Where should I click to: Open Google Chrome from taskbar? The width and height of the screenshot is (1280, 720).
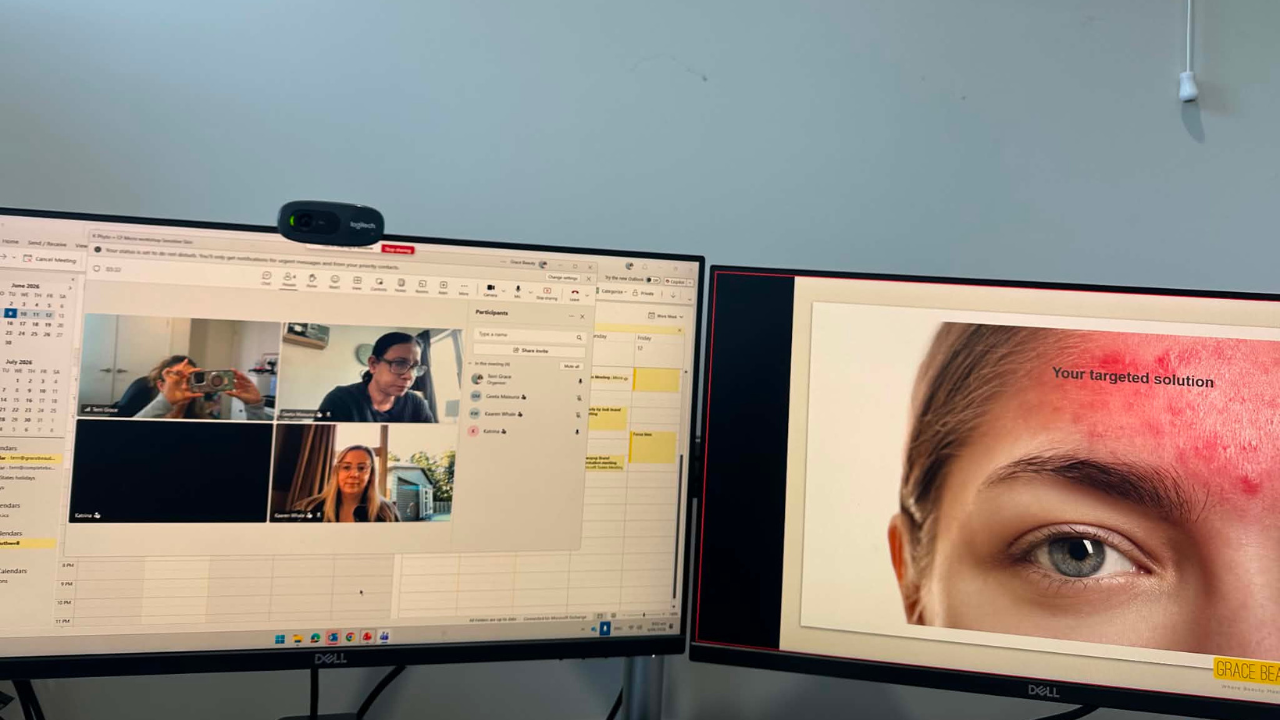pyautogui.click(x=350, y=637)
